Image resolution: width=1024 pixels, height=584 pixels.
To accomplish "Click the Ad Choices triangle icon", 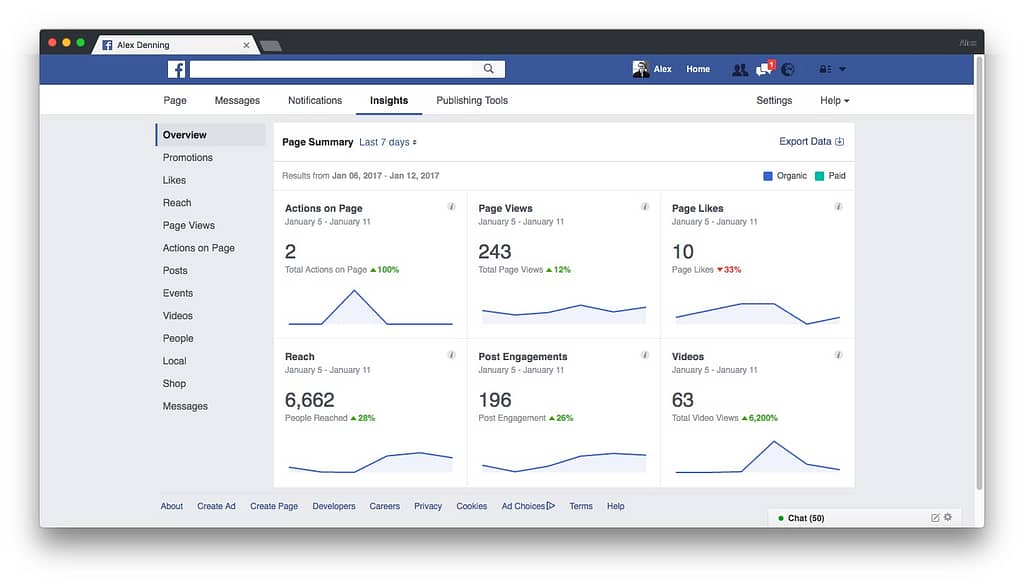I will [551, 506].
